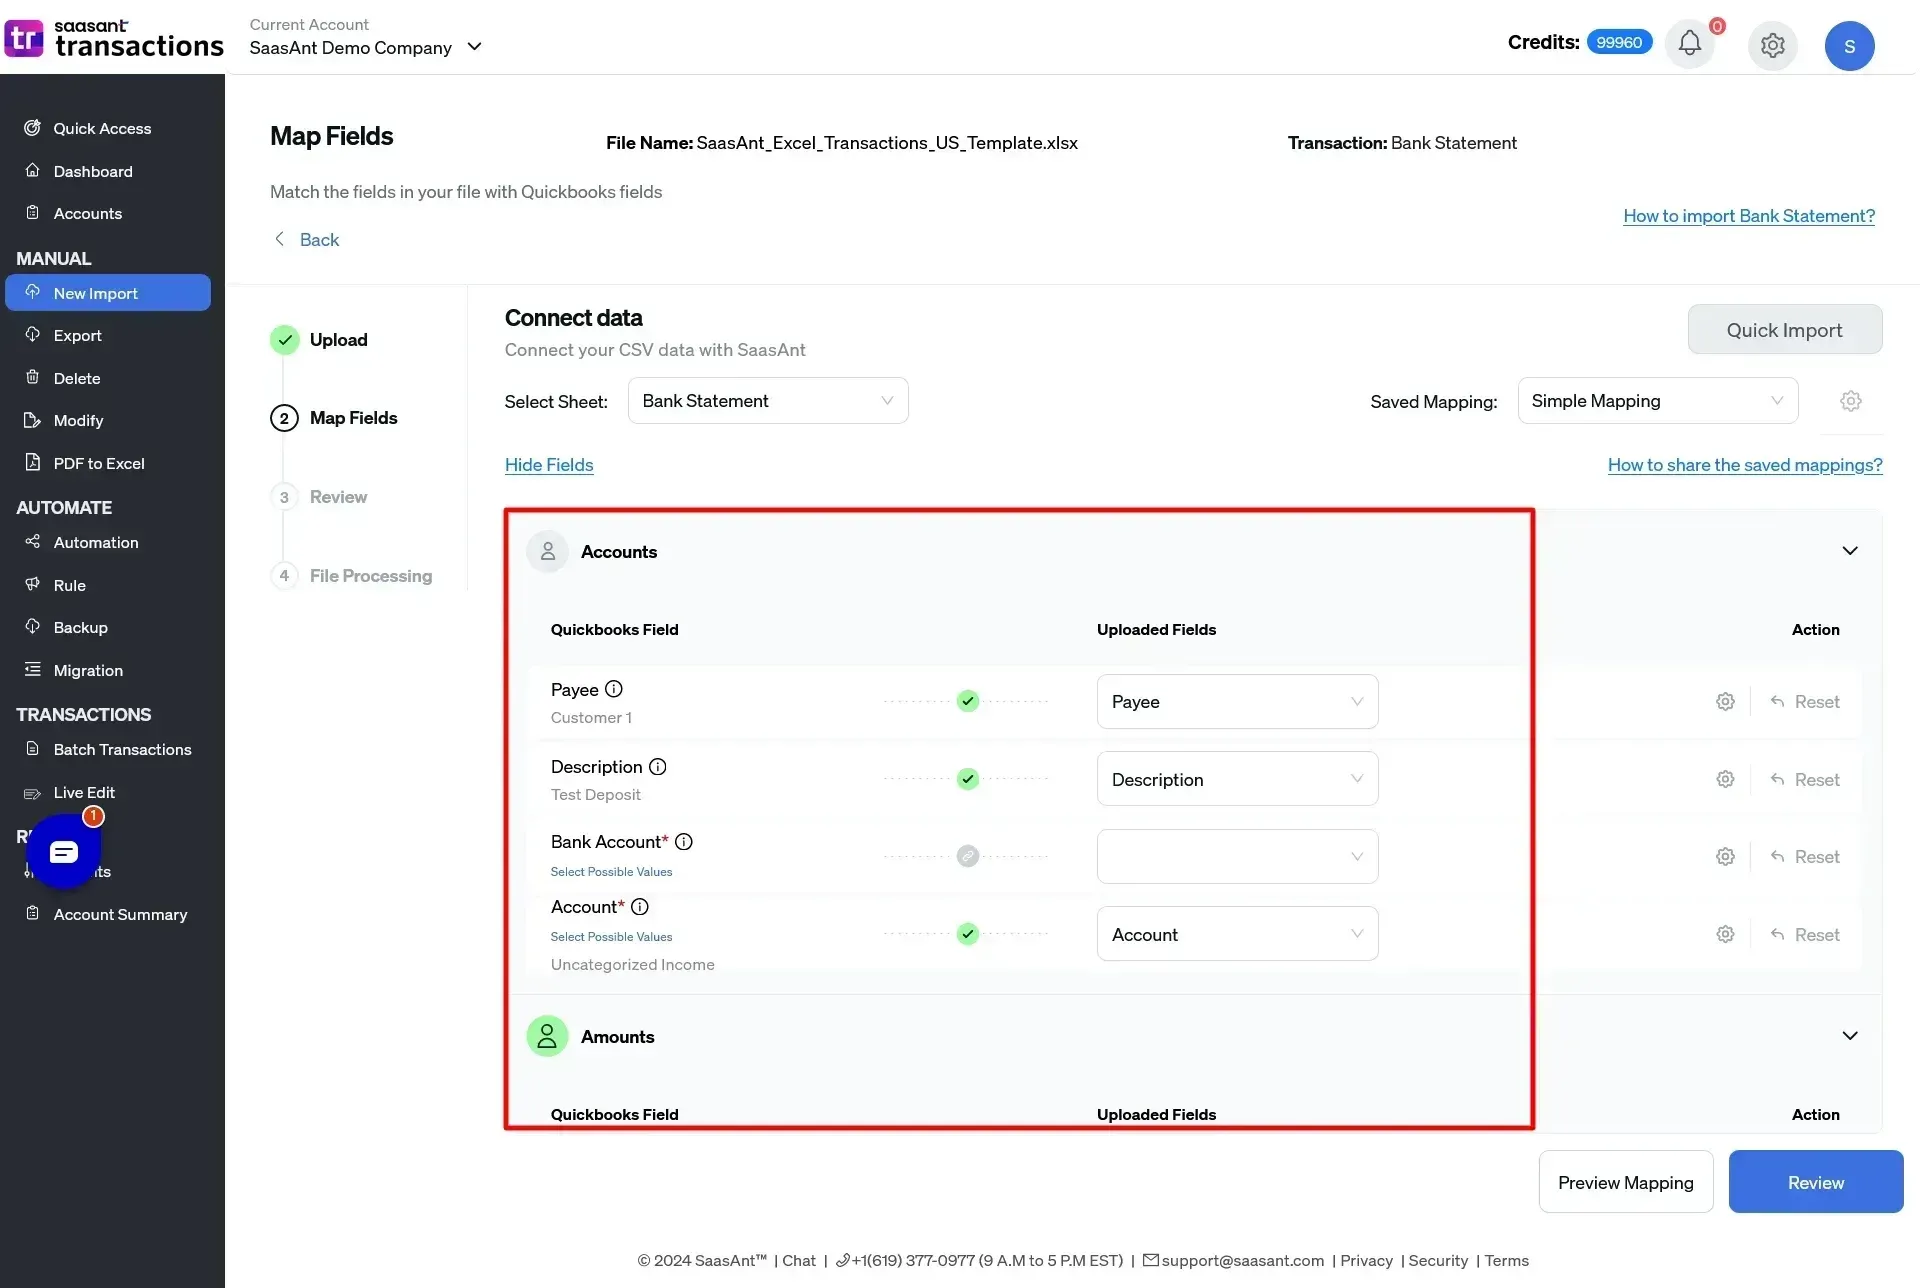Click the Amounts section person icon
This screenshot has height=1288, width=1920.
(546, 1035)
